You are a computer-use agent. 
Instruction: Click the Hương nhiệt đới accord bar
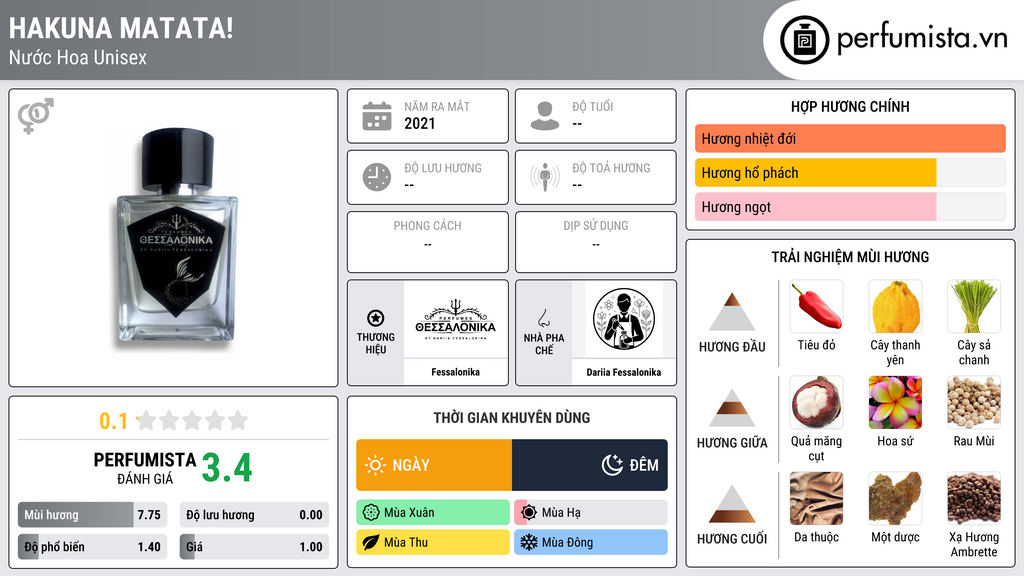(x=850, y=138)
